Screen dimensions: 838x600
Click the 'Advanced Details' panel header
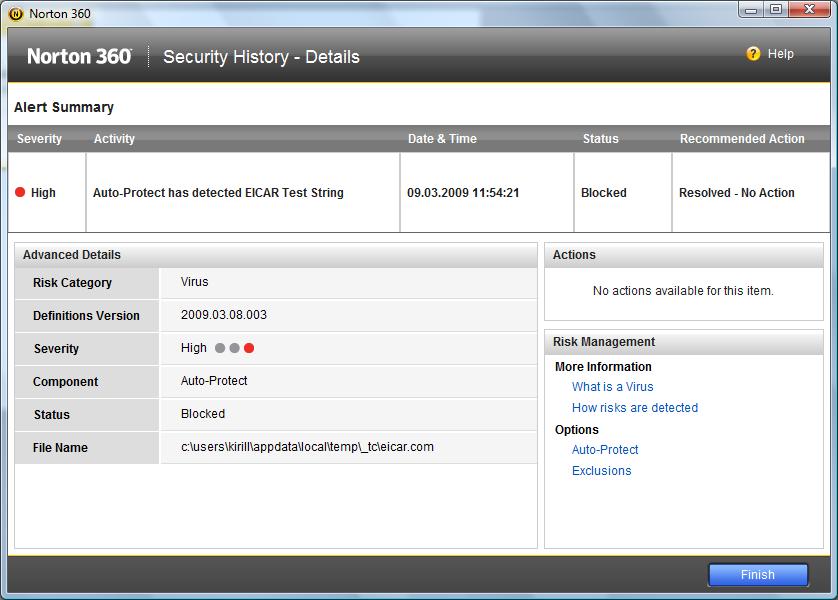(276, 255)
